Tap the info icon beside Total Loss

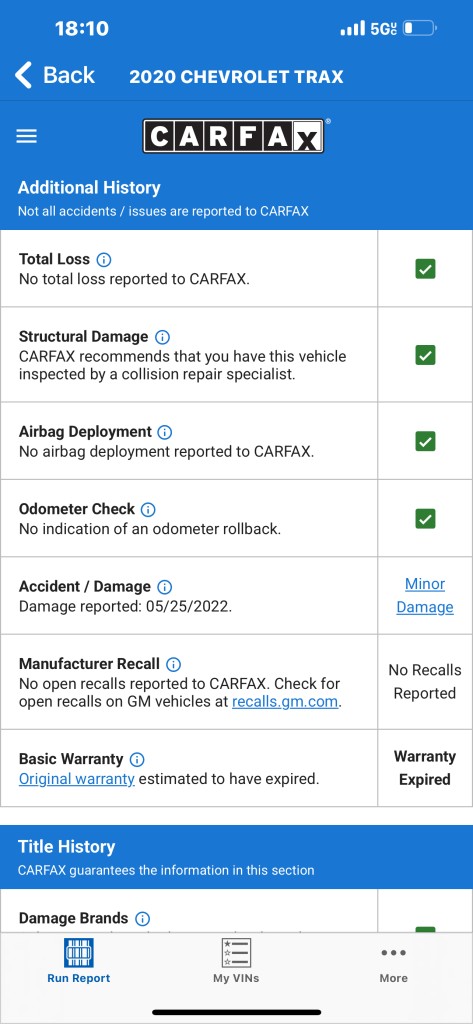pos(103,259)
